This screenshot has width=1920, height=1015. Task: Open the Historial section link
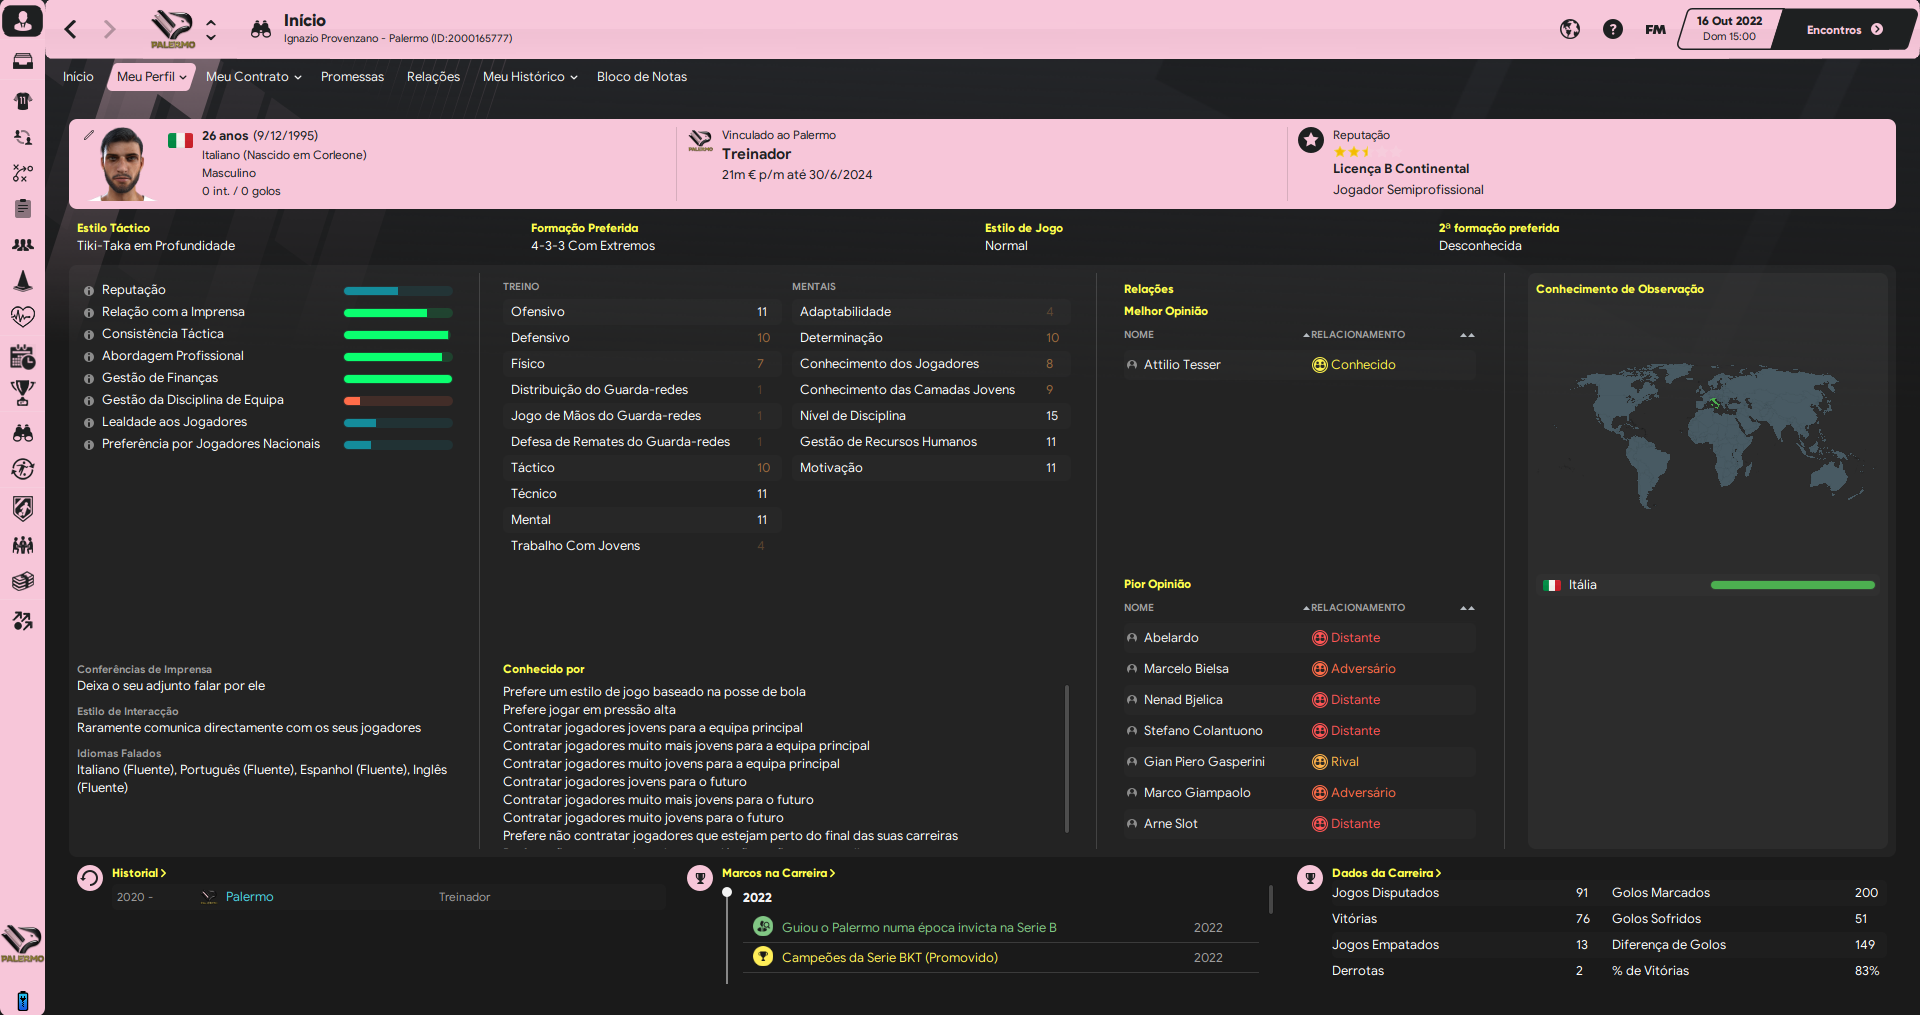click(x=139, y=873)
